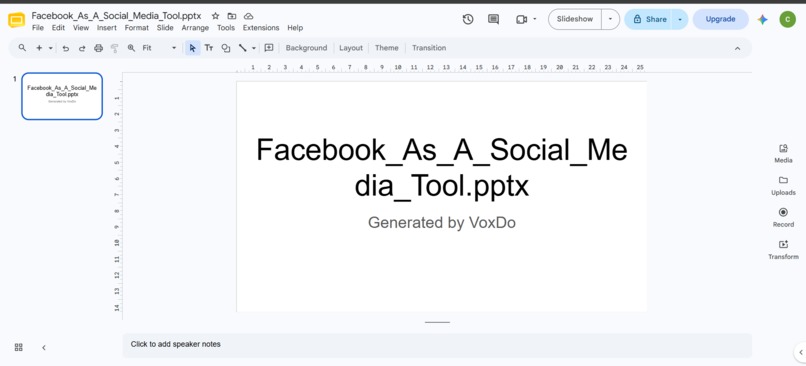Open the Tools menu
The image size is (806, 366).
(x=226, y=28)
